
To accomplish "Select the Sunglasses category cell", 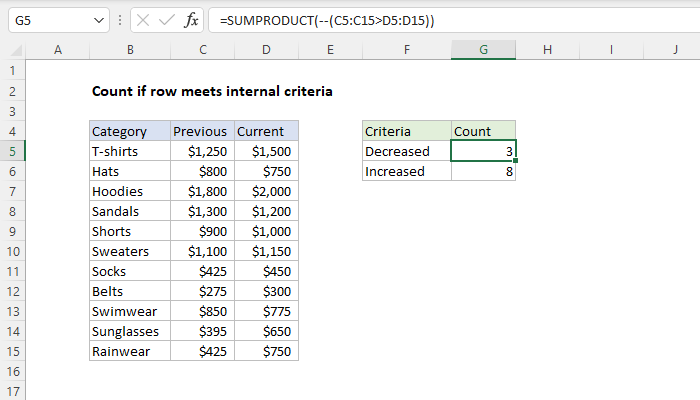I will point(128,331).
